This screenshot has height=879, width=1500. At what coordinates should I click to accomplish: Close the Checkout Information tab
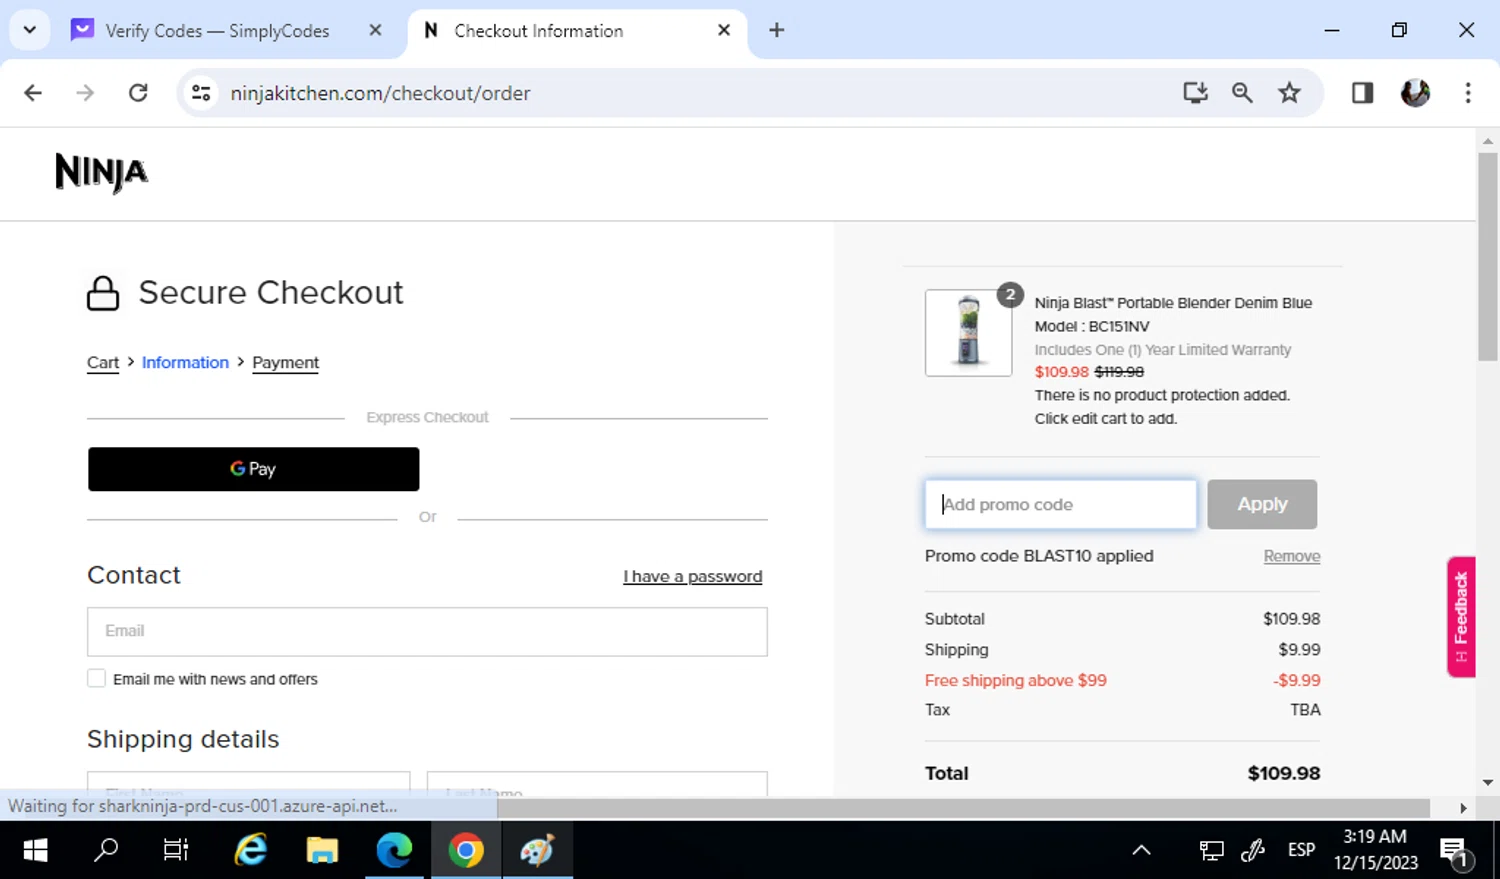(724, 30)
